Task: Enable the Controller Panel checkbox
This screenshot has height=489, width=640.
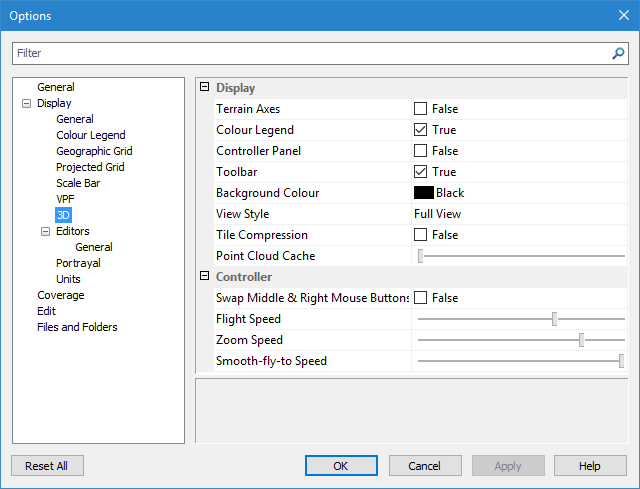Action: 421,151
